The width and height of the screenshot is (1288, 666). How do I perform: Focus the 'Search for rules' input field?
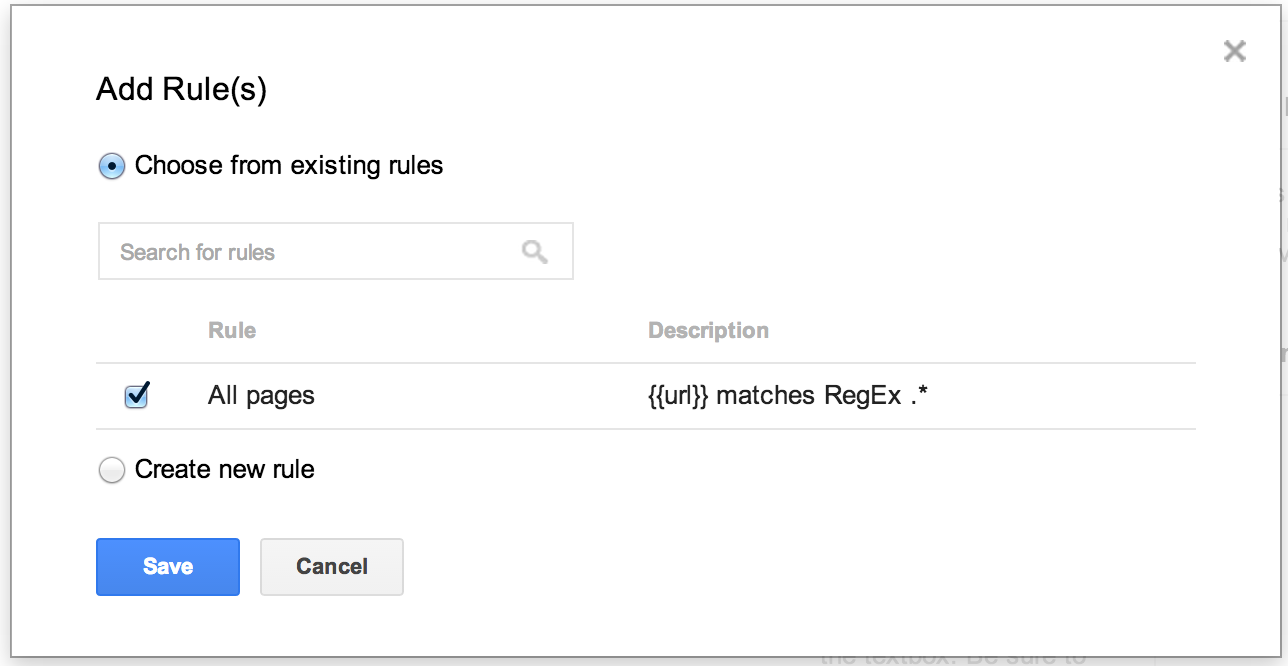tap(310, 252)
